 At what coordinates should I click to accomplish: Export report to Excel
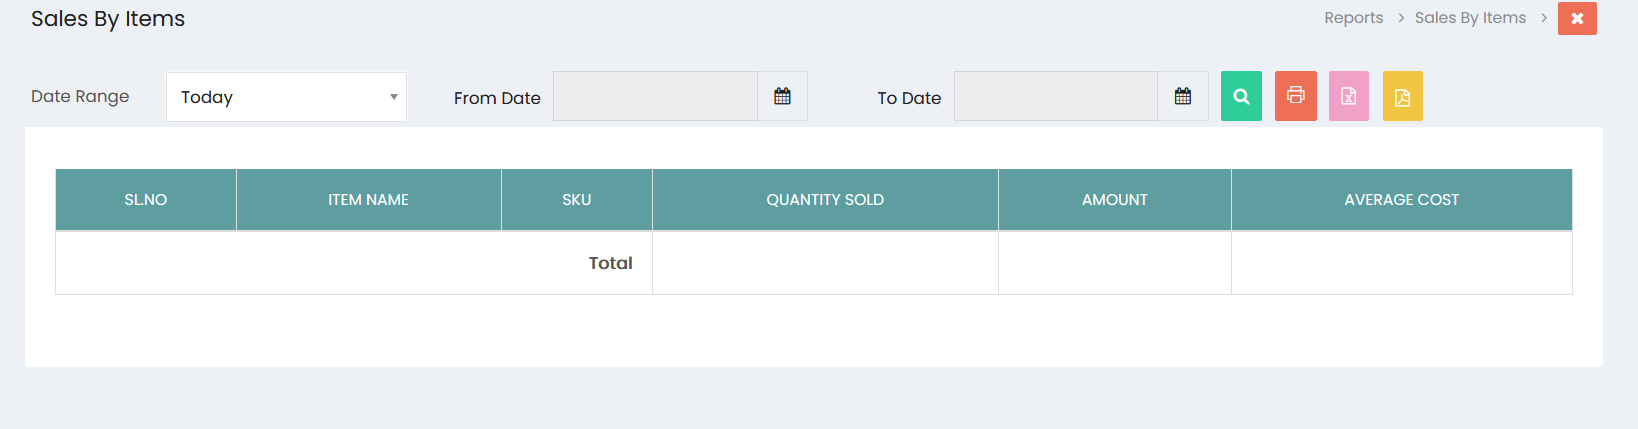pyautogui.click(x=1348, y=96)
